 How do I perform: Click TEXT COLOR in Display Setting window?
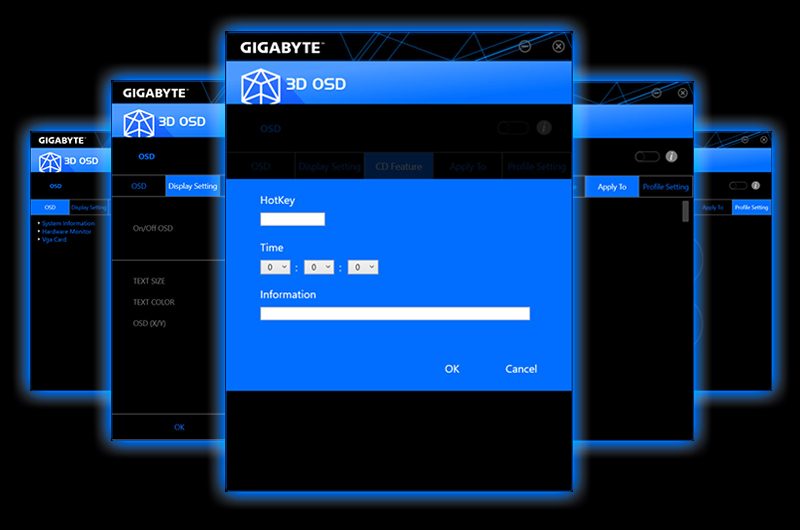click(x=154, y=302)
